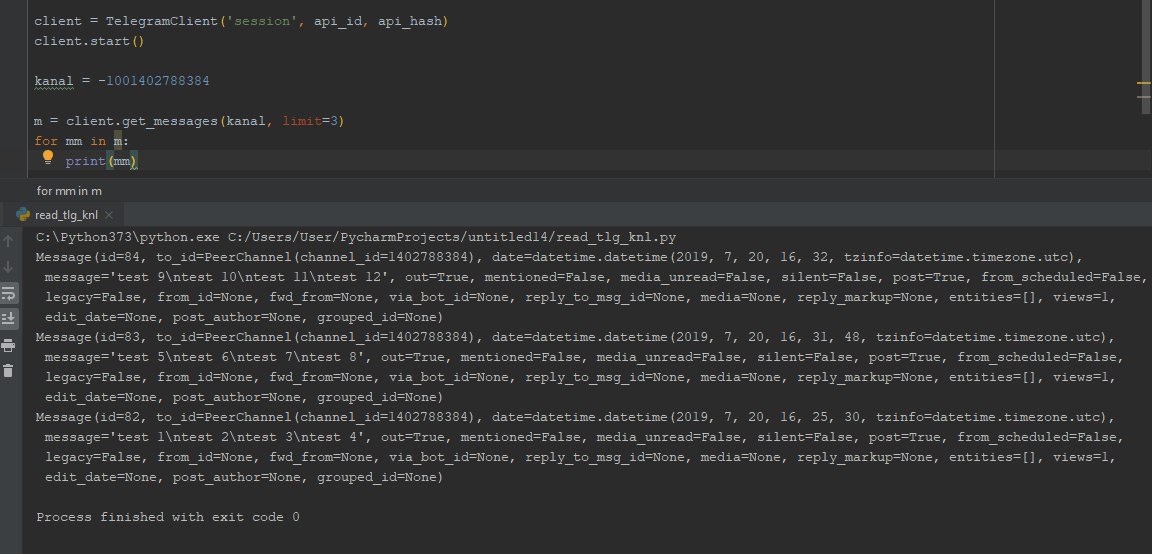
Task: Click the print(mm) code line
Action: 101,161
